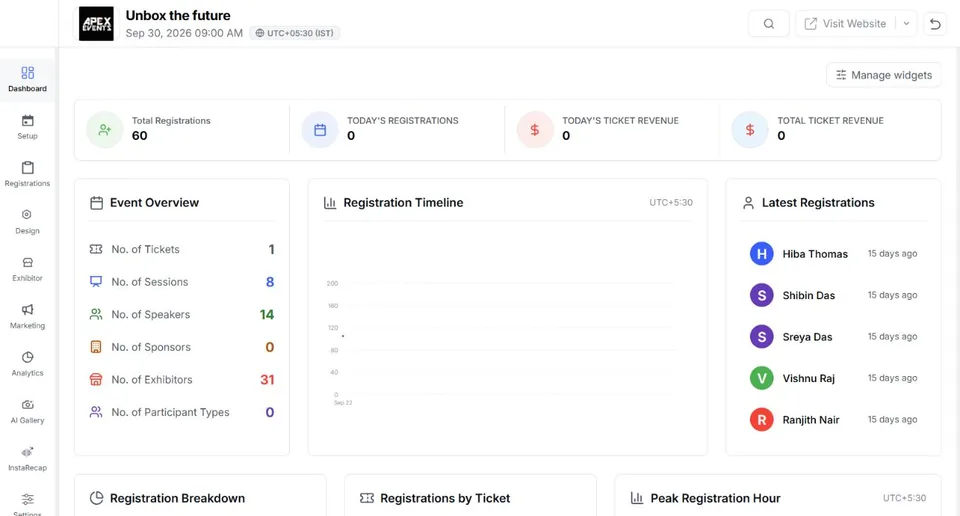960x516 pixels.
Task: Click the Total Registrations person icon
Action: [x=105, y=130]
